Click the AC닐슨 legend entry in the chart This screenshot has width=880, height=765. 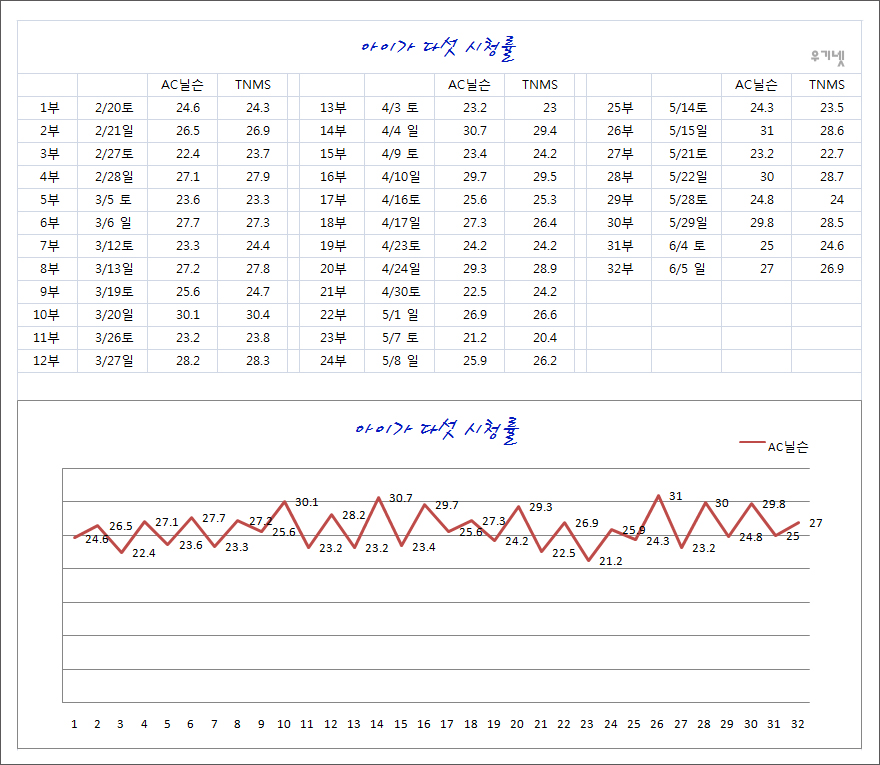(774, 447)
